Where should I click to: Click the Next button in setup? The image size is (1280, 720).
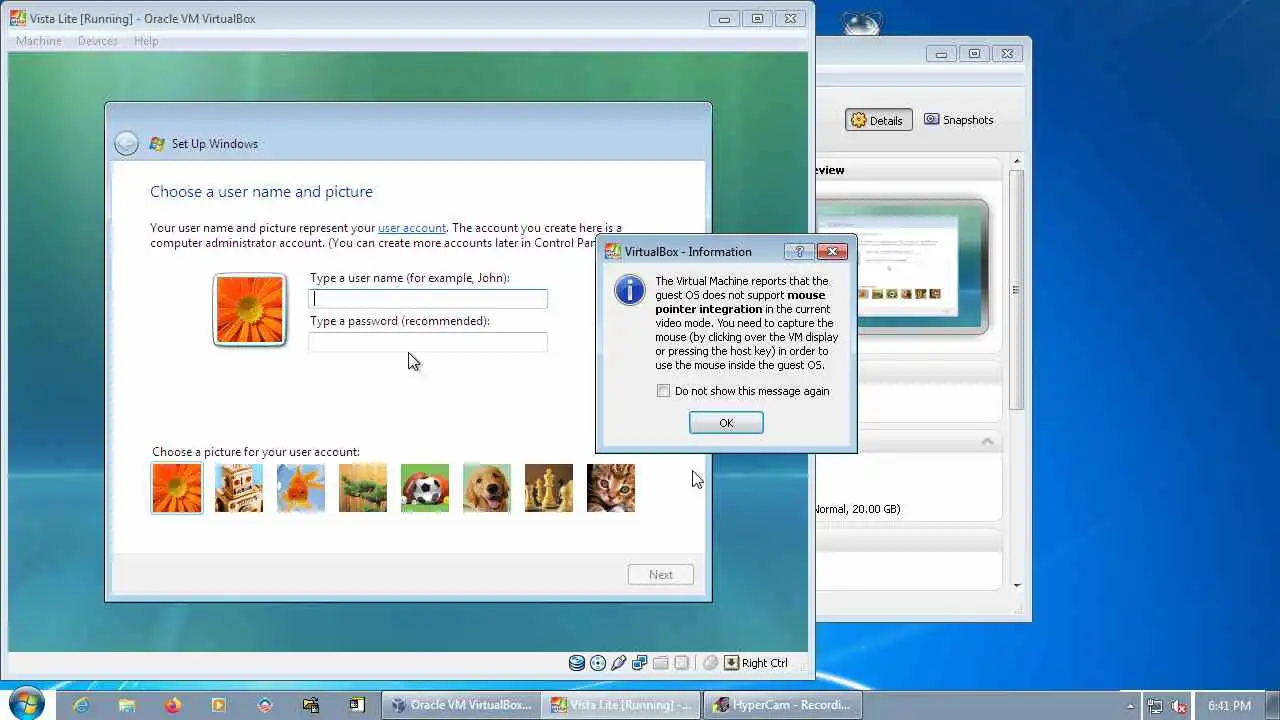[x=661, y=575]
